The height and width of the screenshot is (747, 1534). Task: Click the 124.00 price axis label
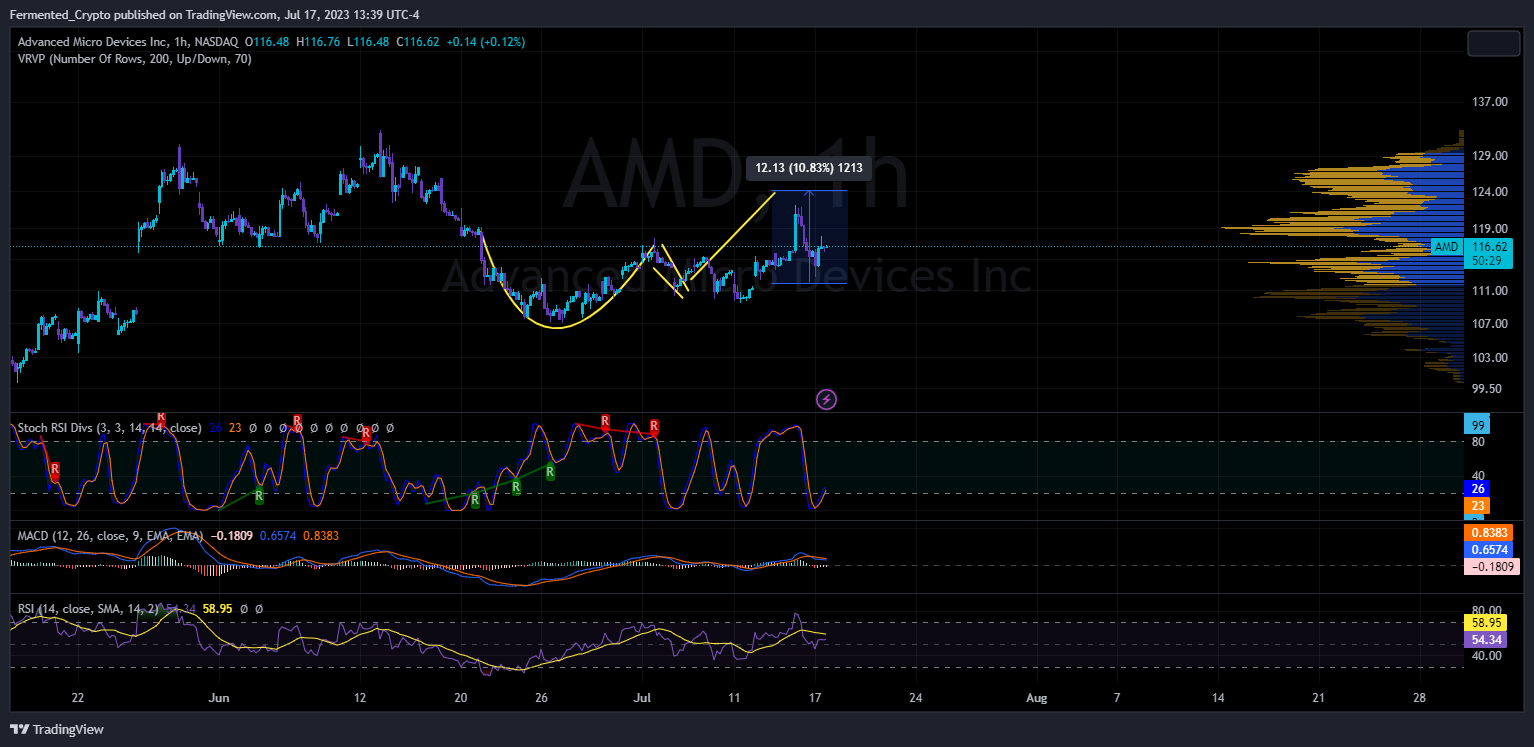point(1491,192)
